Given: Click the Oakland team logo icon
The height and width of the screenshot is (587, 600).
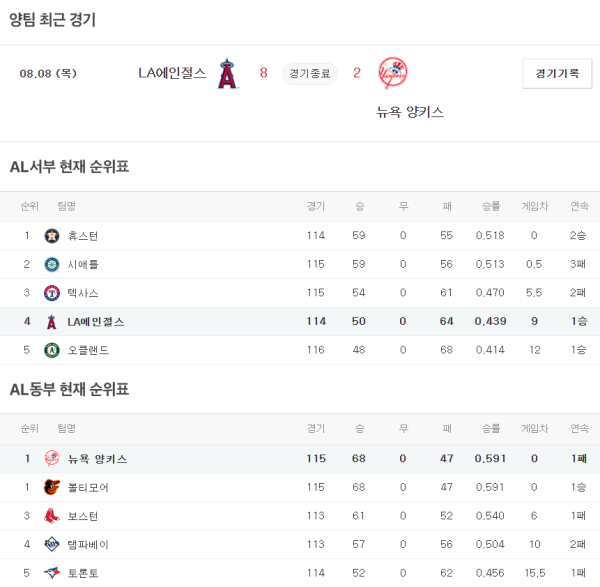Looking at the screenshot, I should tap(52, 351).
